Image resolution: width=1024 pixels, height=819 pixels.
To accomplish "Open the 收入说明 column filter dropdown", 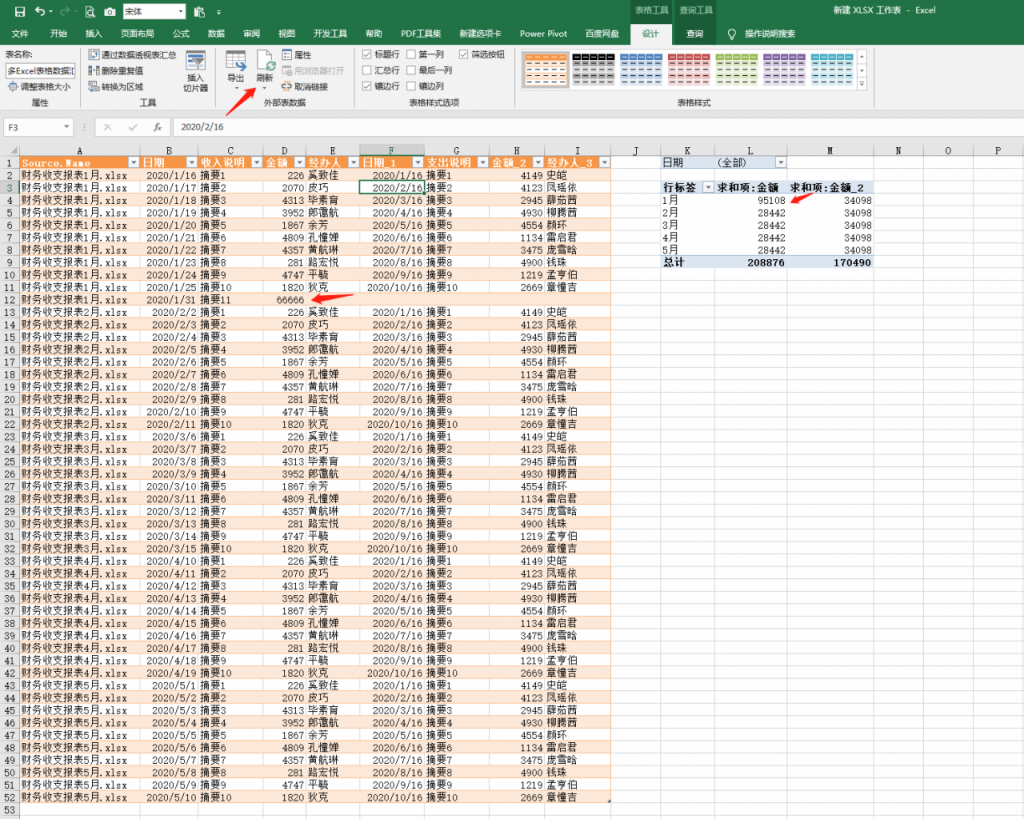I will pyautogui.click(x=256, y=162).
